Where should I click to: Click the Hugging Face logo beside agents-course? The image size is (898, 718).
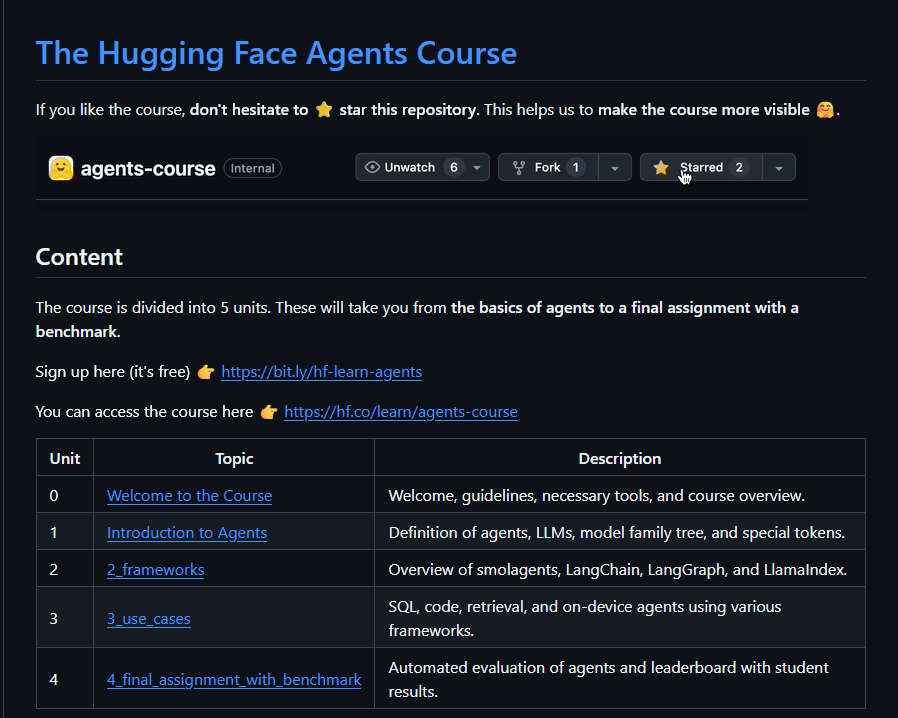[x=61, y=168]
